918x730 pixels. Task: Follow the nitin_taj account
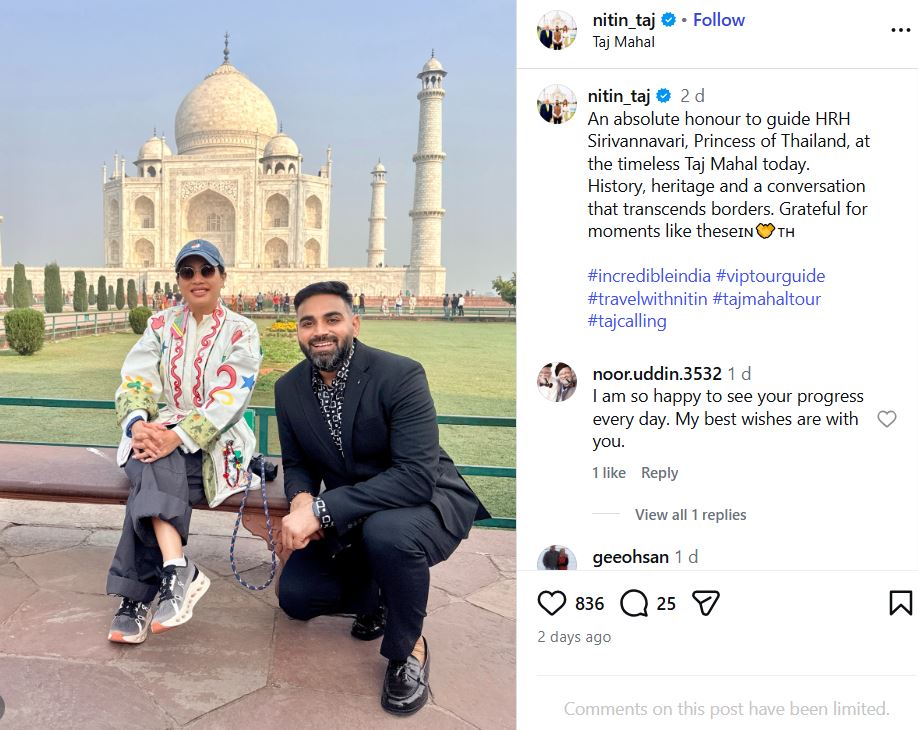719,20
